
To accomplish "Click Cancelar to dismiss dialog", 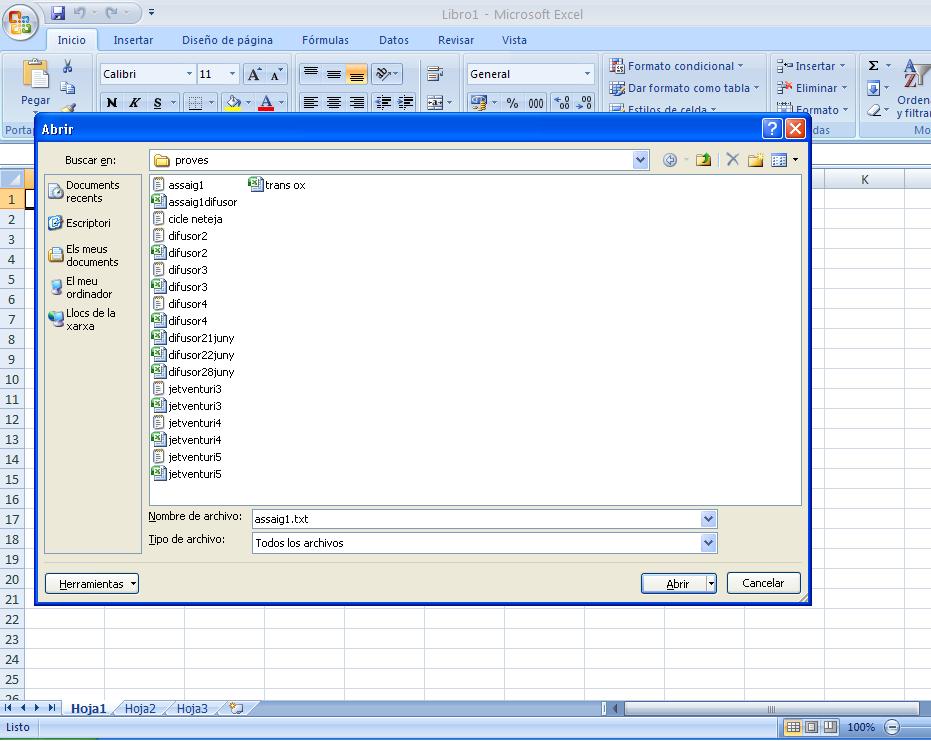I will coord(764,583).
